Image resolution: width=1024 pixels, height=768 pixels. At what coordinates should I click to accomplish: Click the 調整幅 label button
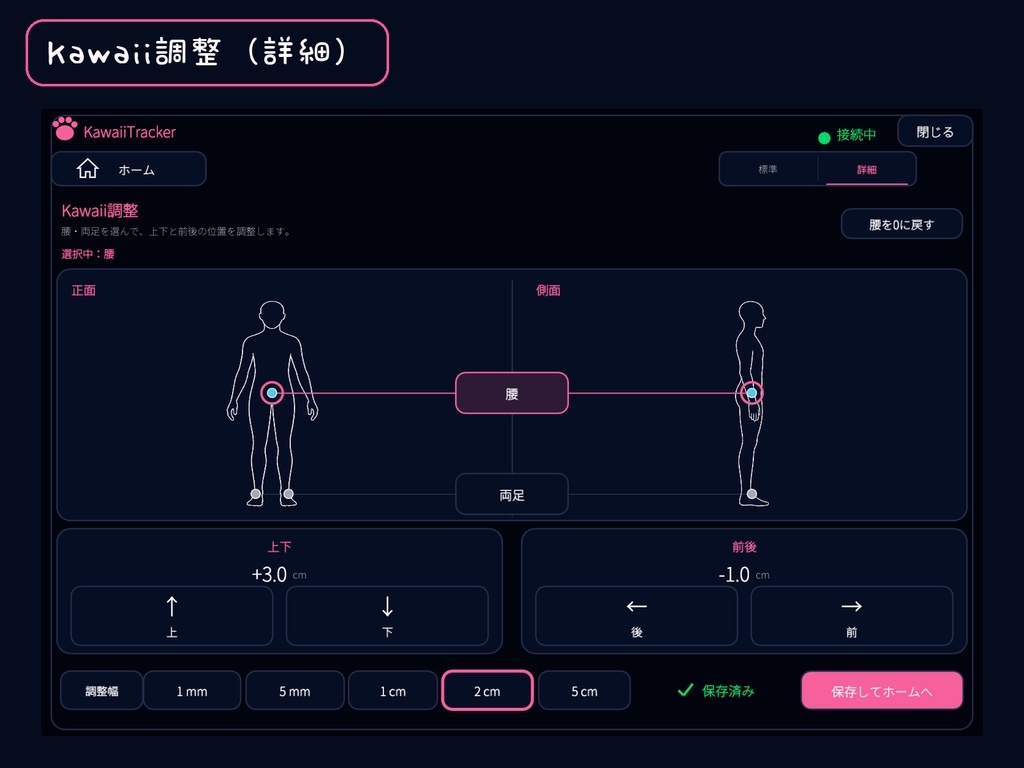coord(102,691)
